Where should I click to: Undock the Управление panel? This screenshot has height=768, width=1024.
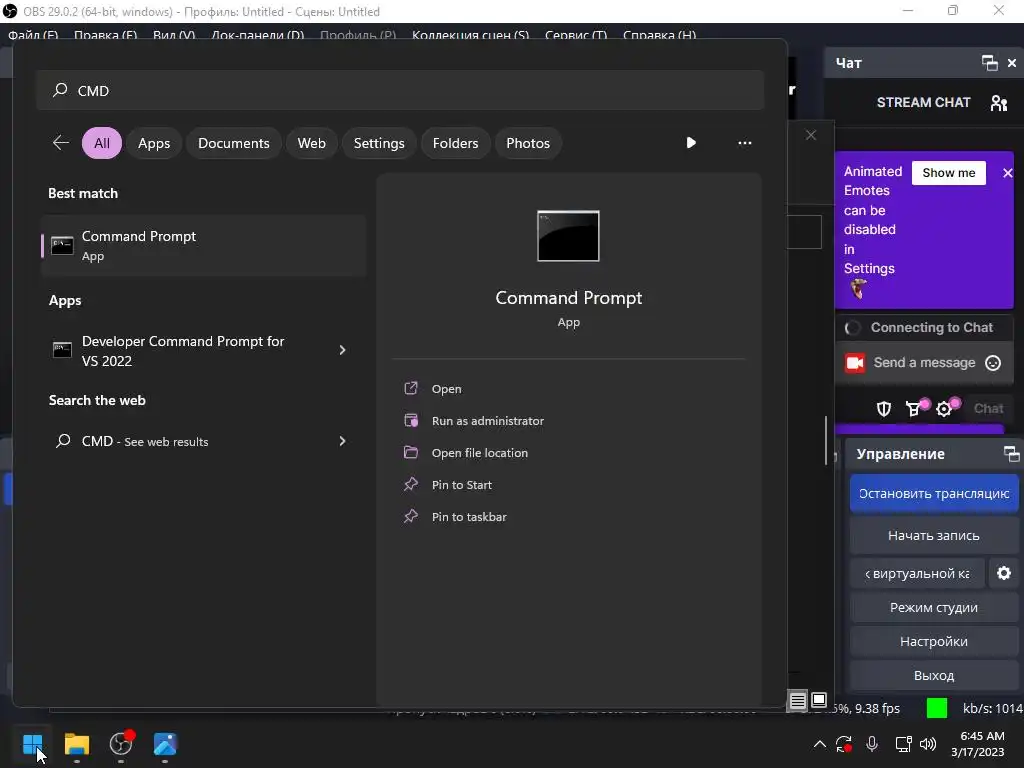1011,453
